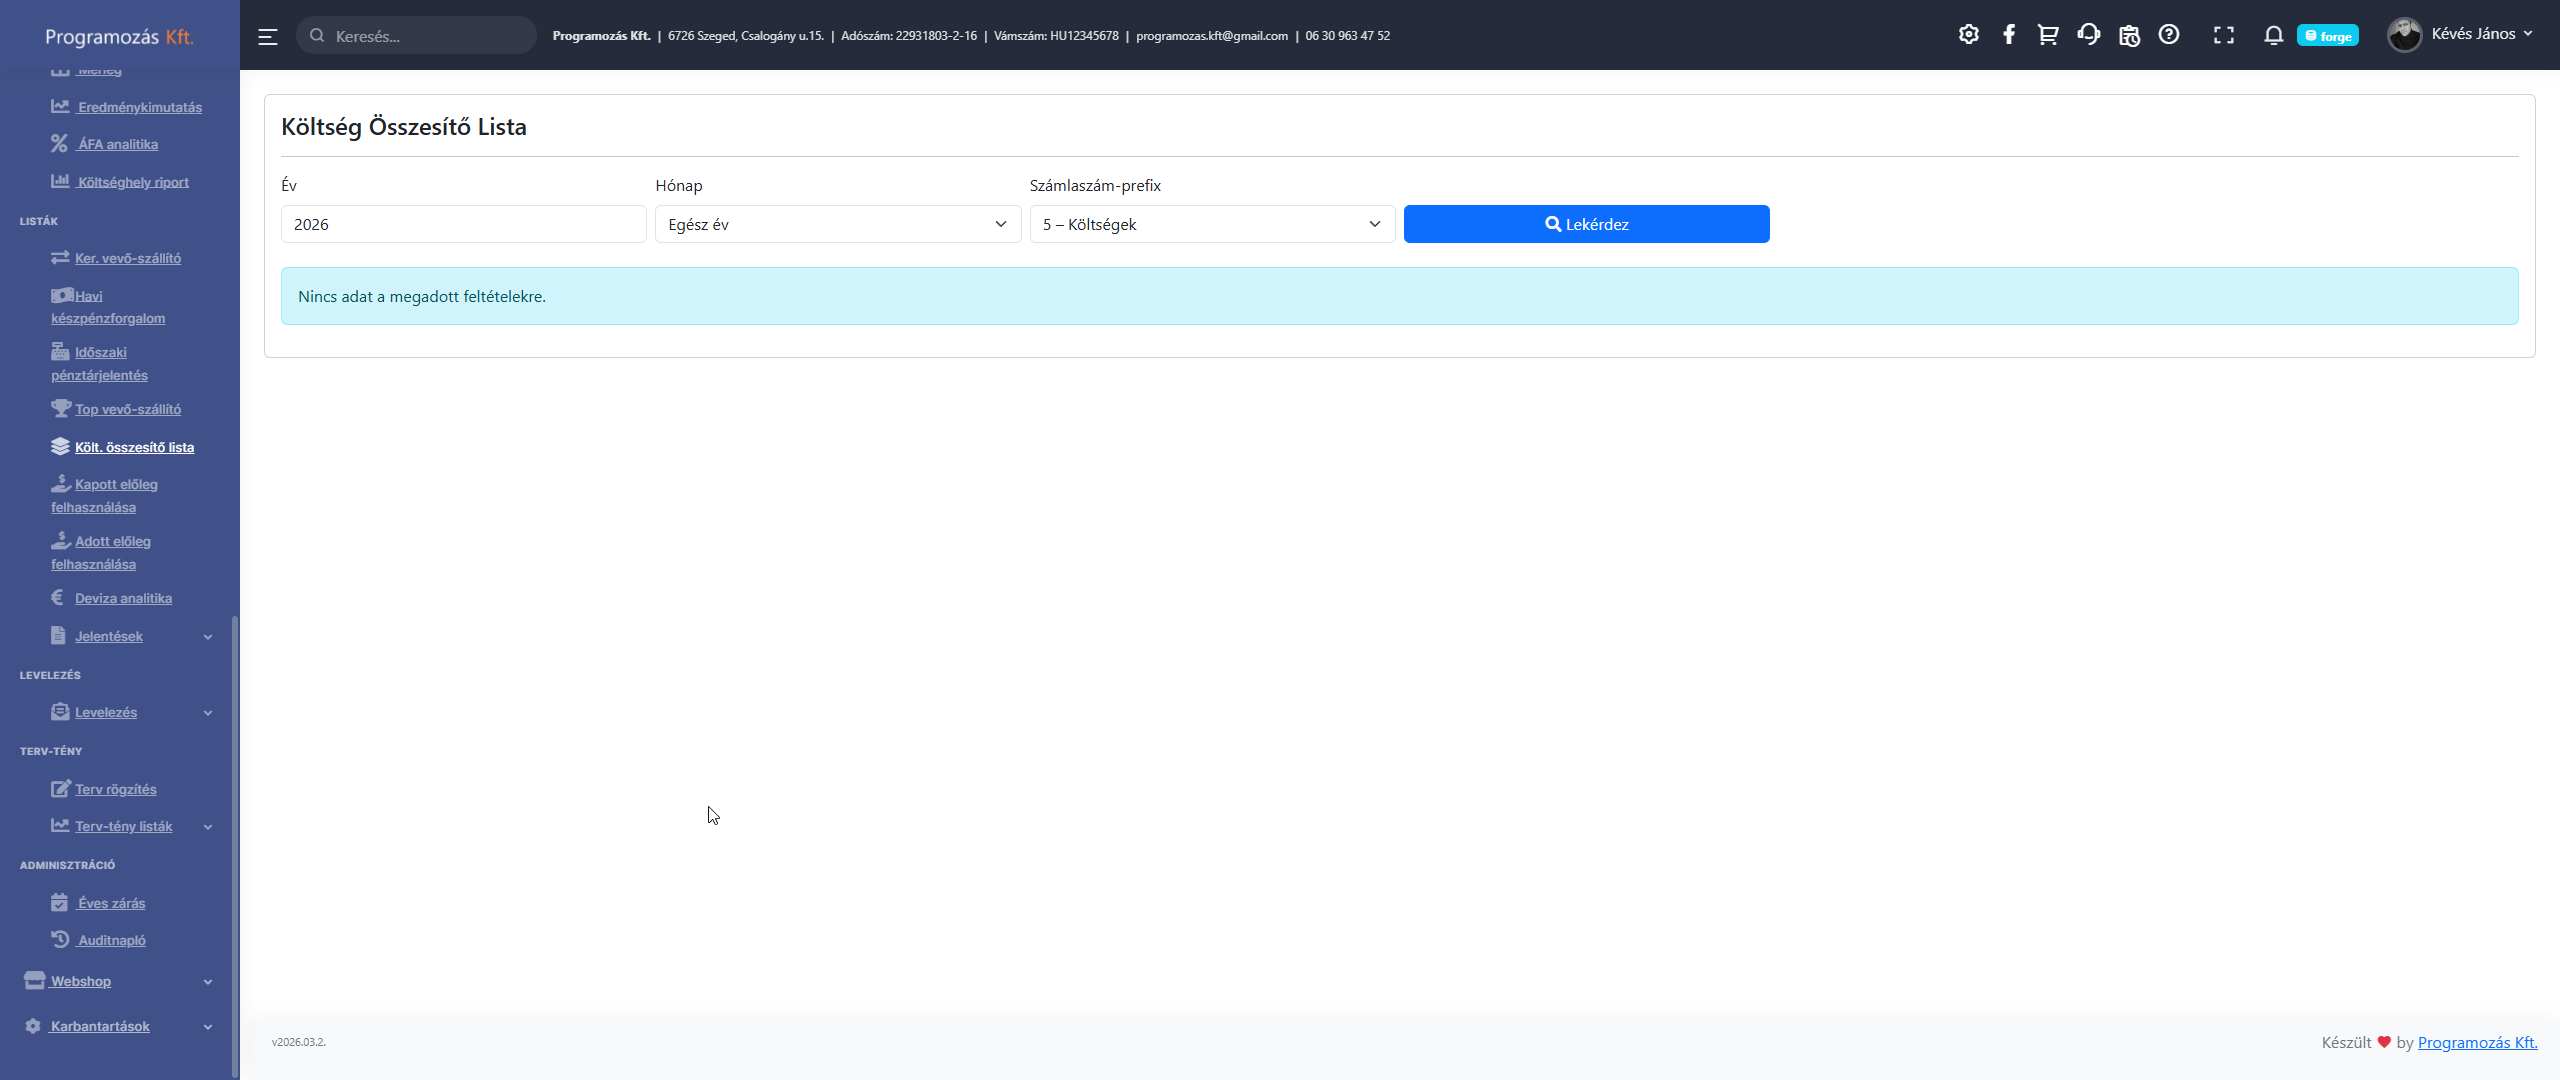Click the Ker. vevő-szállító arrows icon

click(x=60, y=257)
